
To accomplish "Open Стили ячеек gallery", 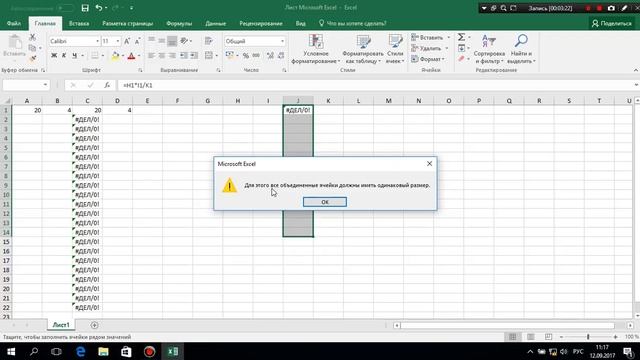I will 395,49.
